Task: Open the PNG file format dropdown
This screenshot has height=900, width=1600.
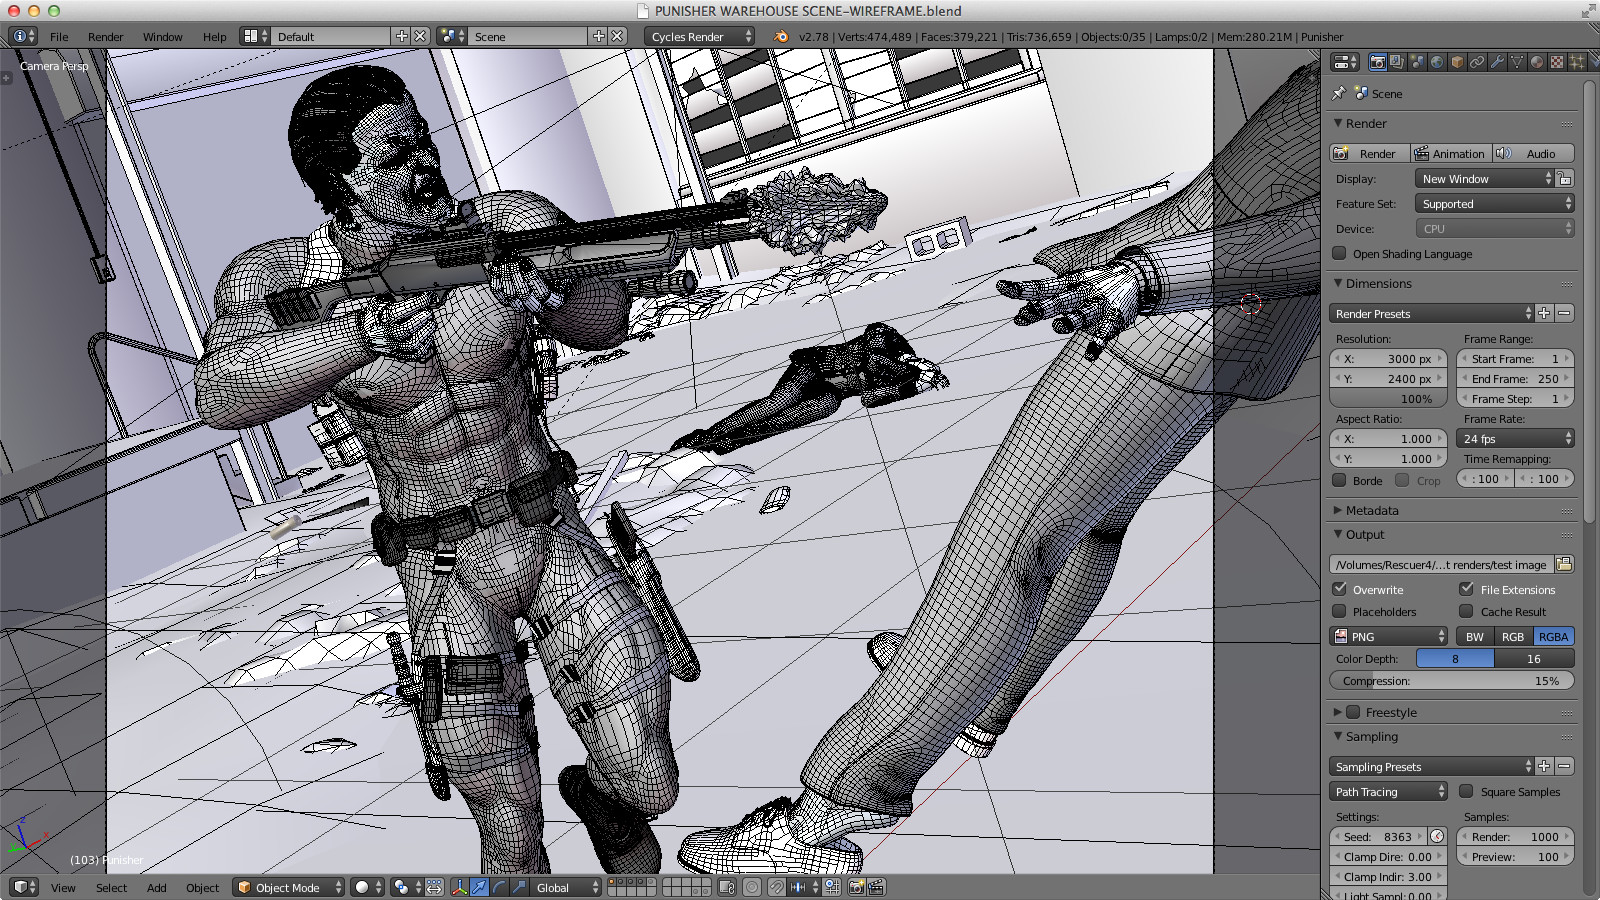Action: click(x=1389, y=636)
